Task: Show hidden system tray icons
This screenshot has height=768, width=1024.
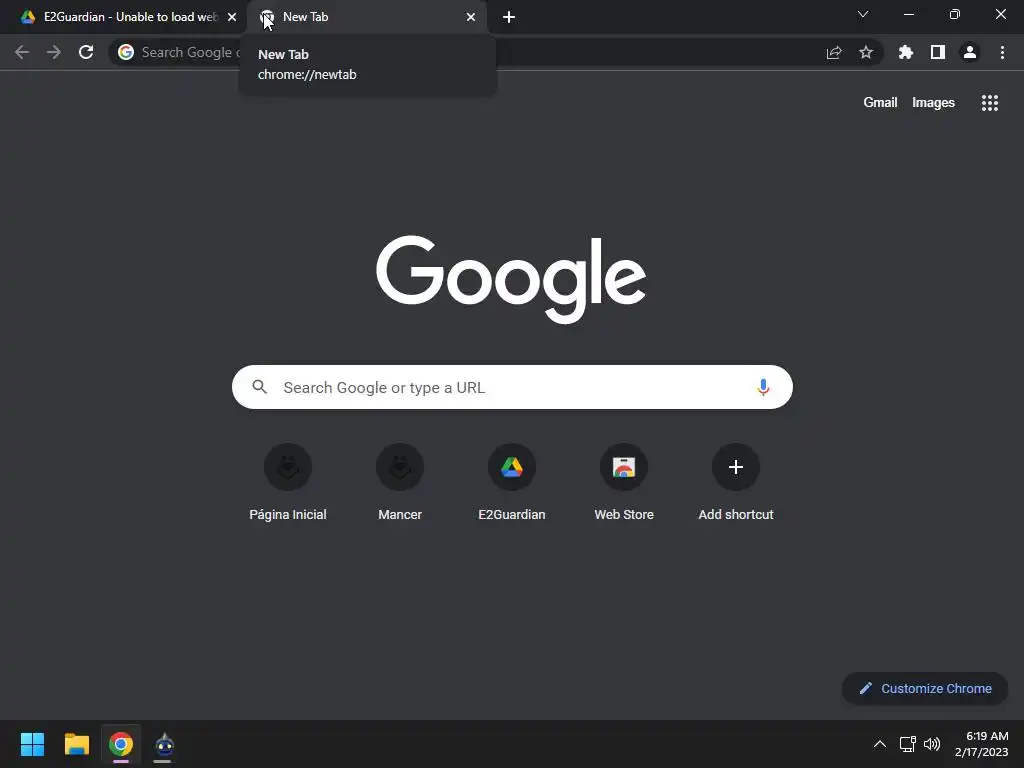Action: (x=880, y=744)
